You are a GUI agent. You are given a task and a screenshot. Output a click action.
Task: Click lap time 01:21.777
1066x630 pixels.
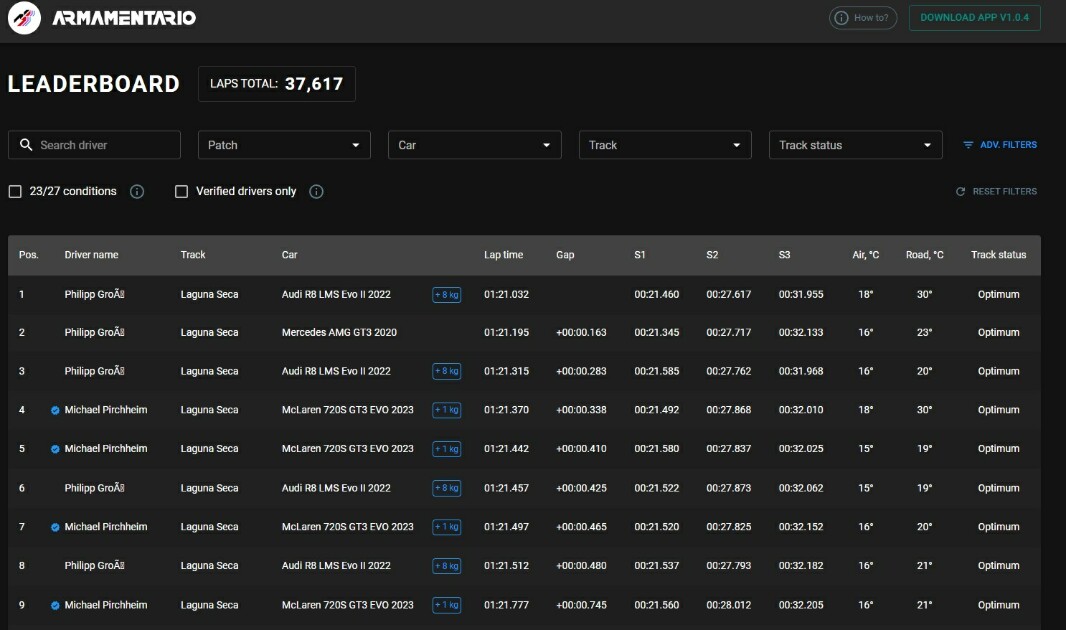pyautogui.click(x=506, y=605)
